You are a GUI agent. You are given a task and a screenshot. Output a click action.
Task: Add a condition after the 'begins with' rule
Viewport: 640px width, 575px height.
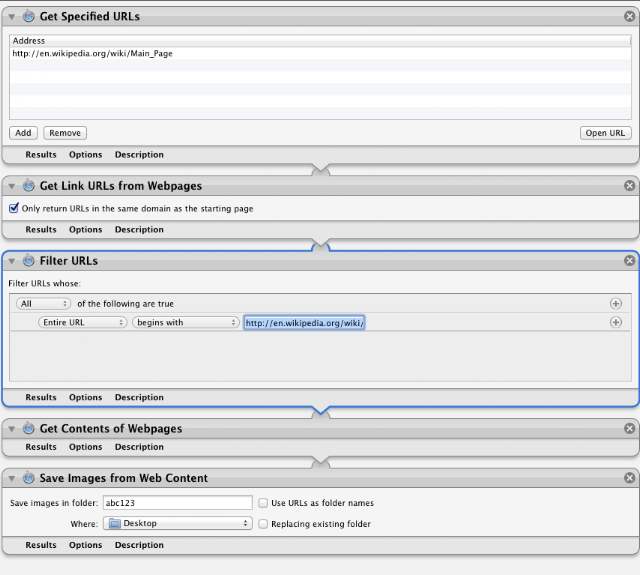(x=616, y=322)
